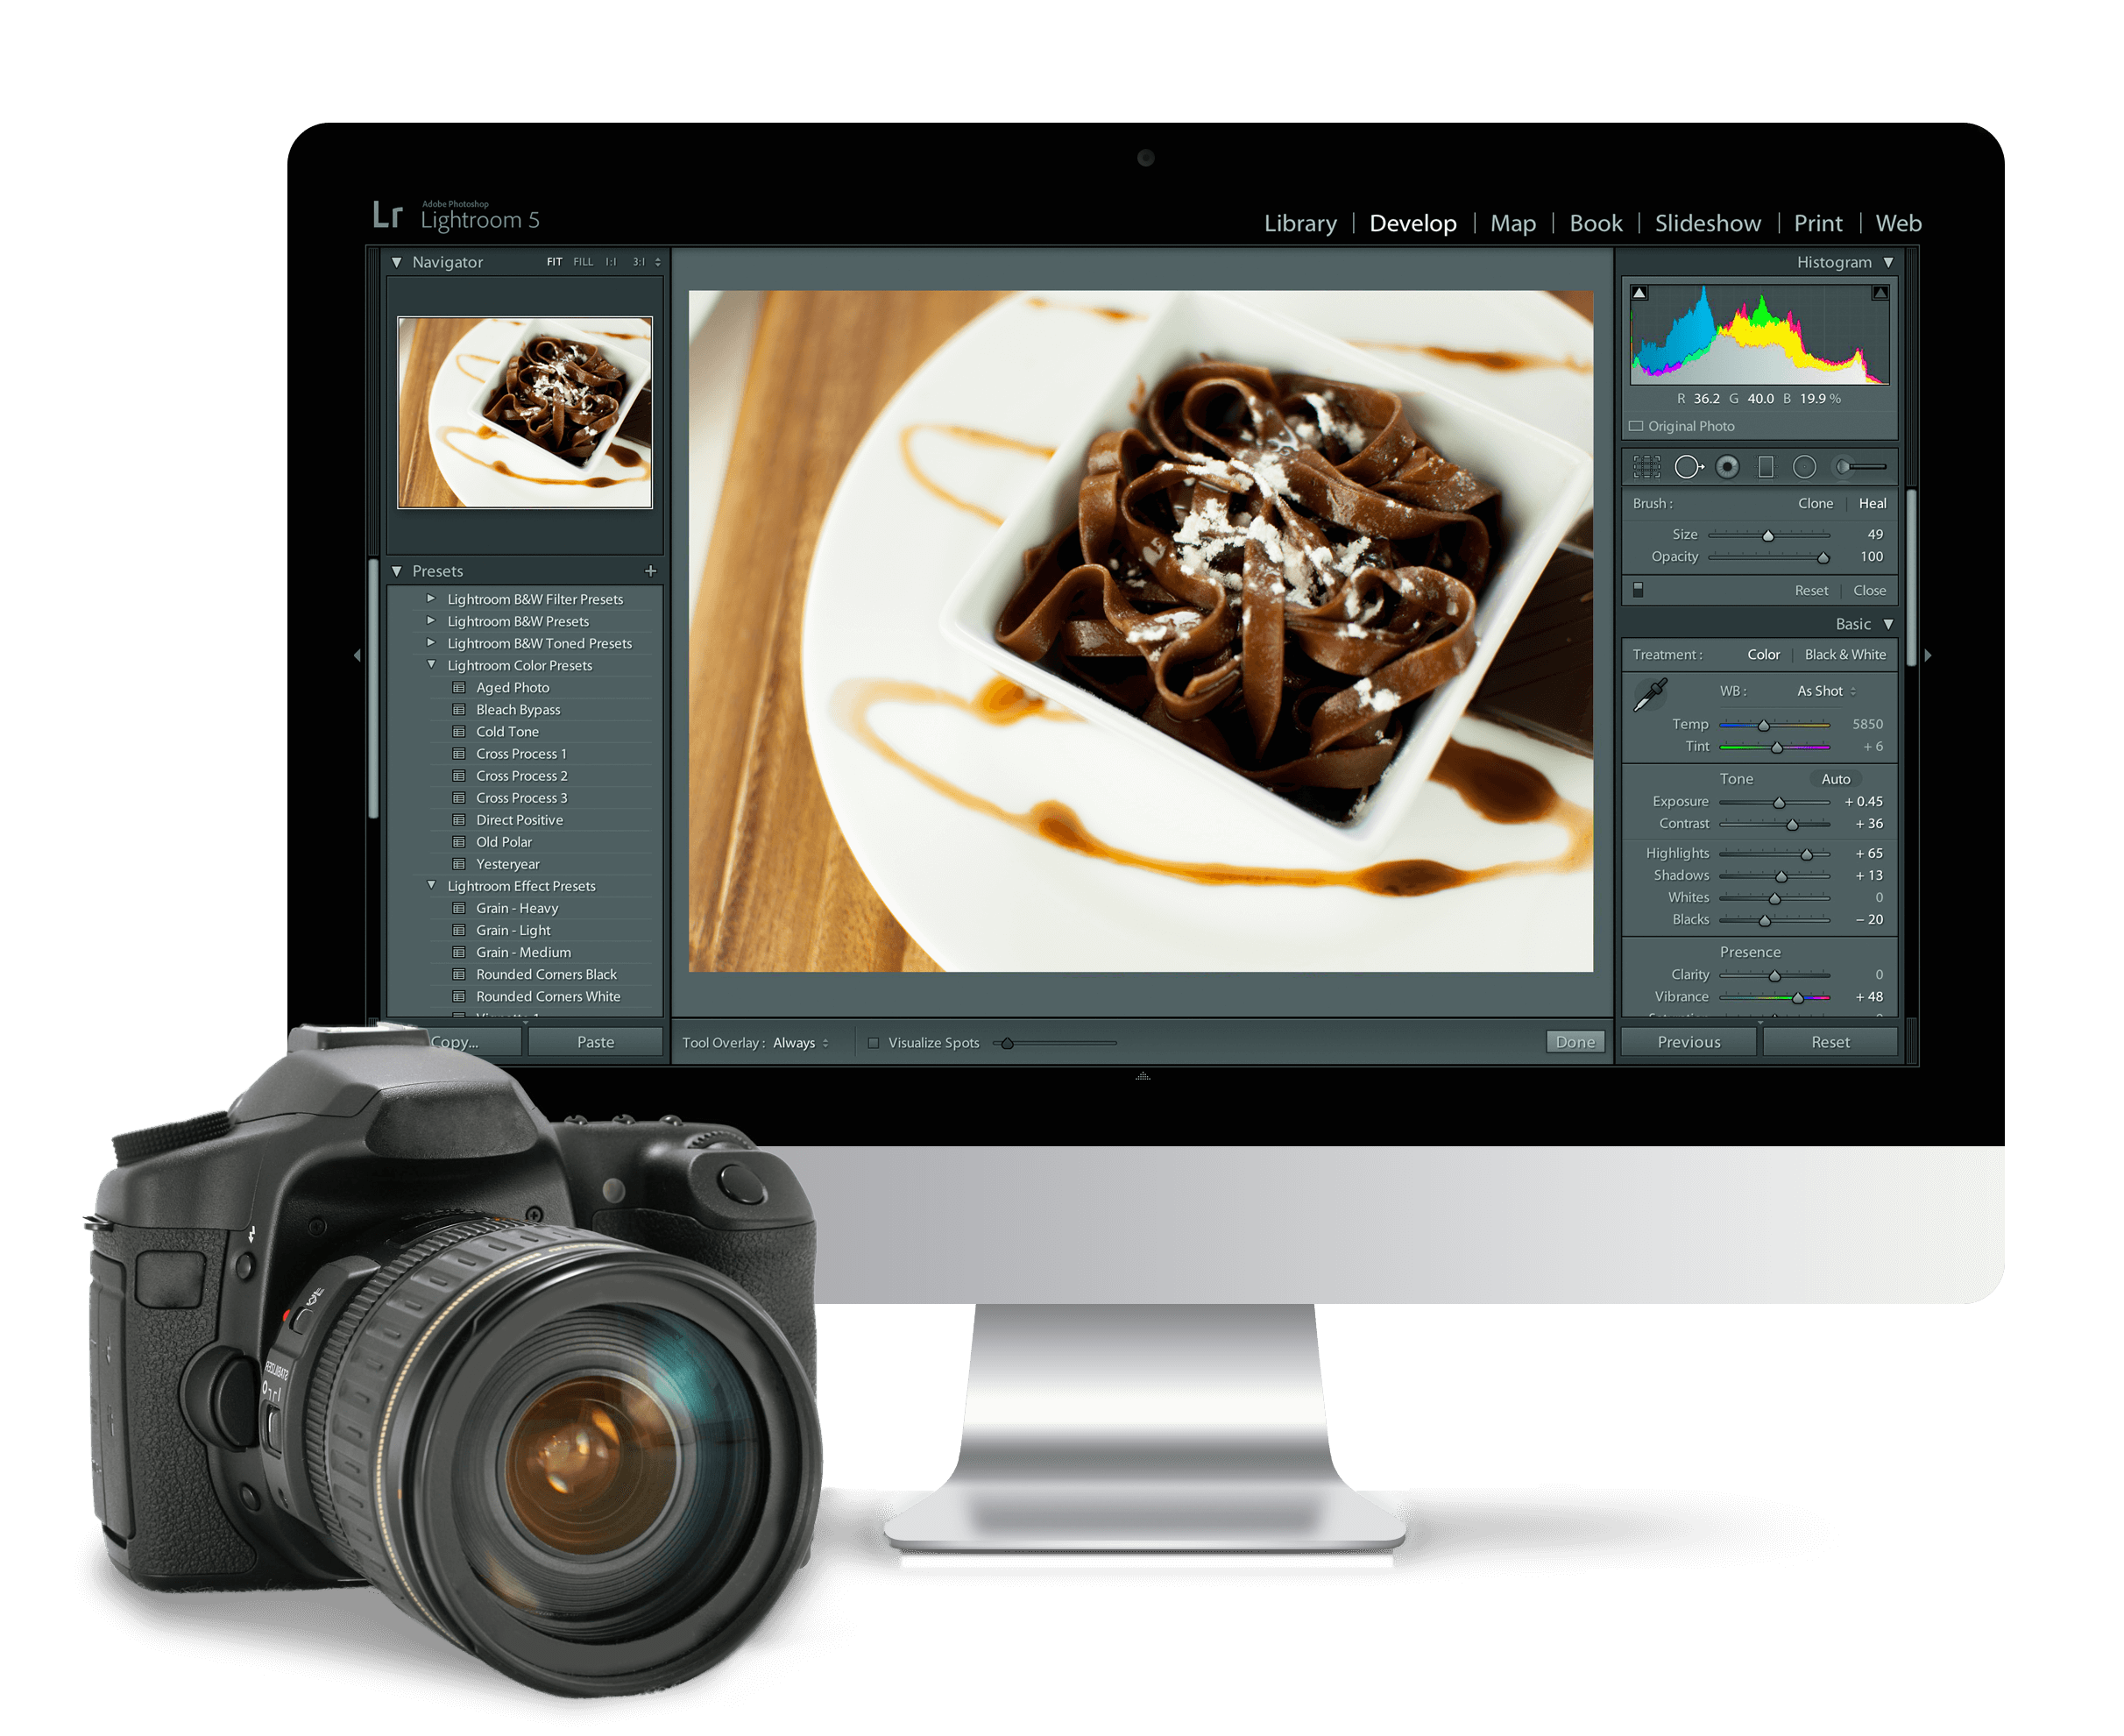Viewport: 2124px width, 1736px height.
Task: Switch to the Slideshow module
Action: [1707, 223]
